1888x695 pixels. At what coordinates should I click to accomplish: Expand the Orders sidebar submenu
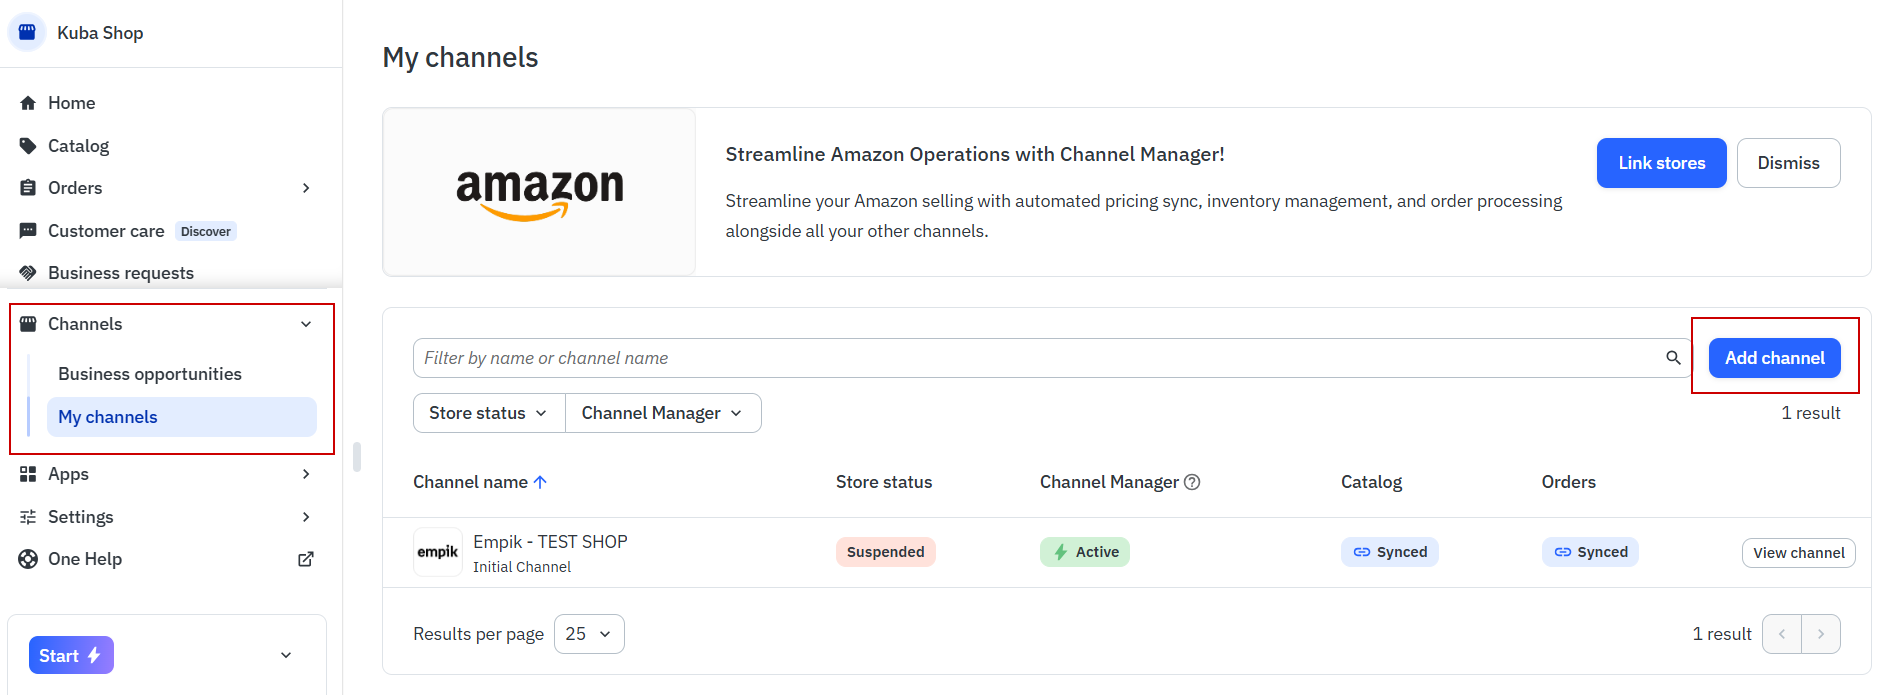point(306,188)
